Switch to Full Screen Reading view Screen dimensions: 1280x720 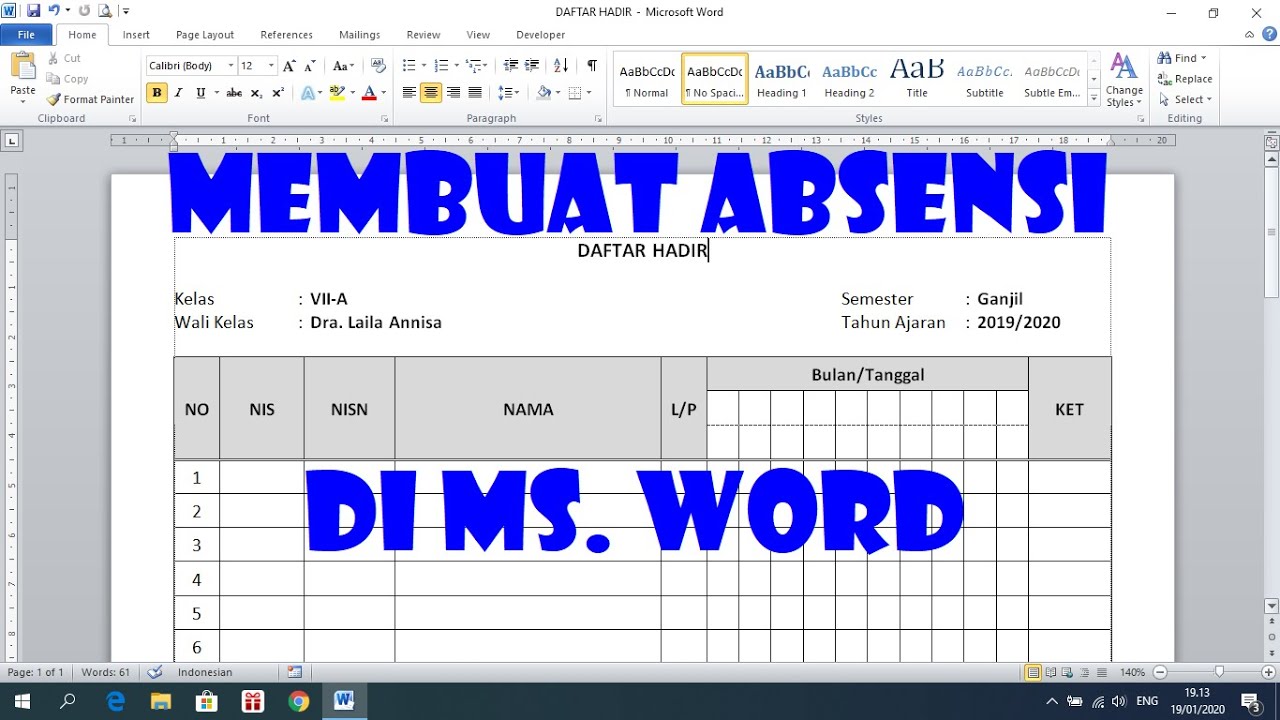coord(1051,672)
